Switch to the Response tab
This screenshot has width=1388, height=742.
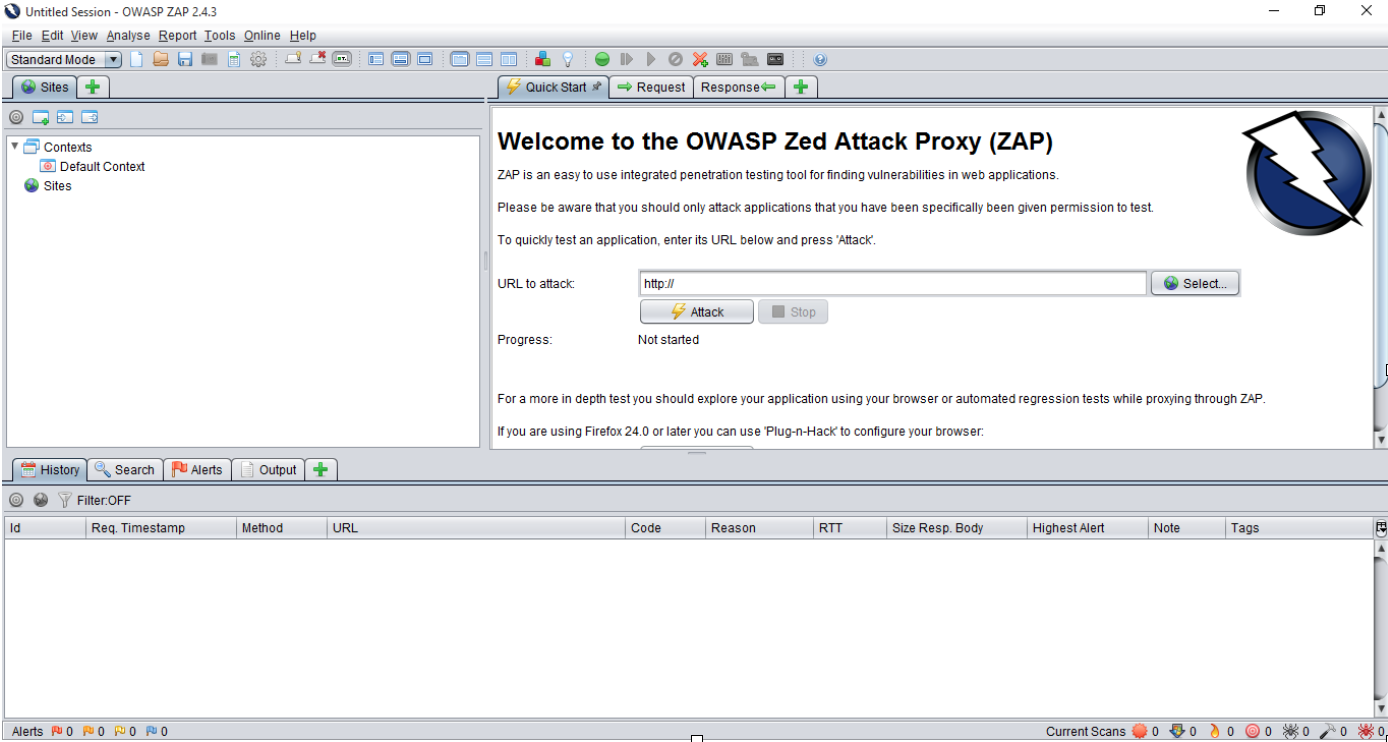(x=738, y=87)
